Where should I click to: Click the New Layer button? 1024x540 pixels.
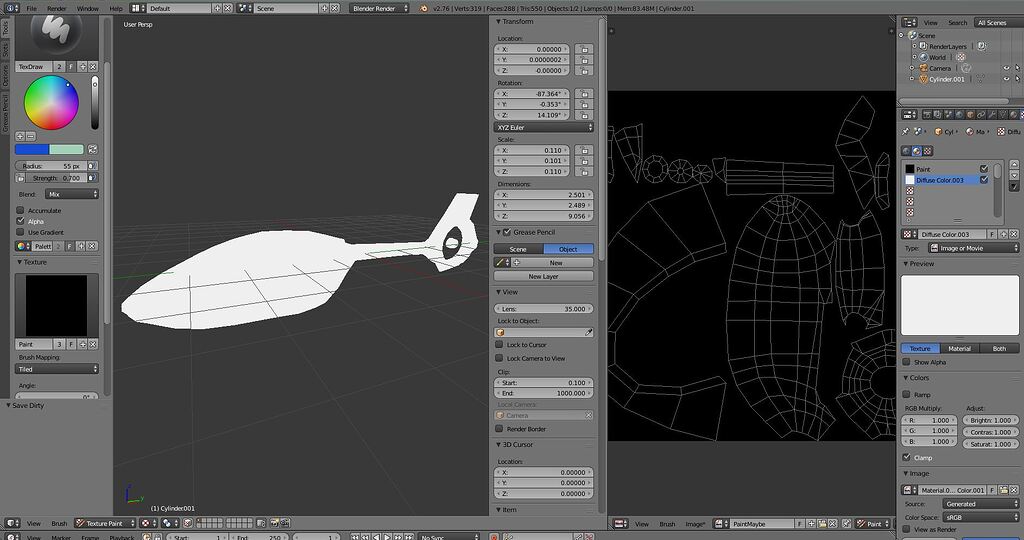(543, 276)
